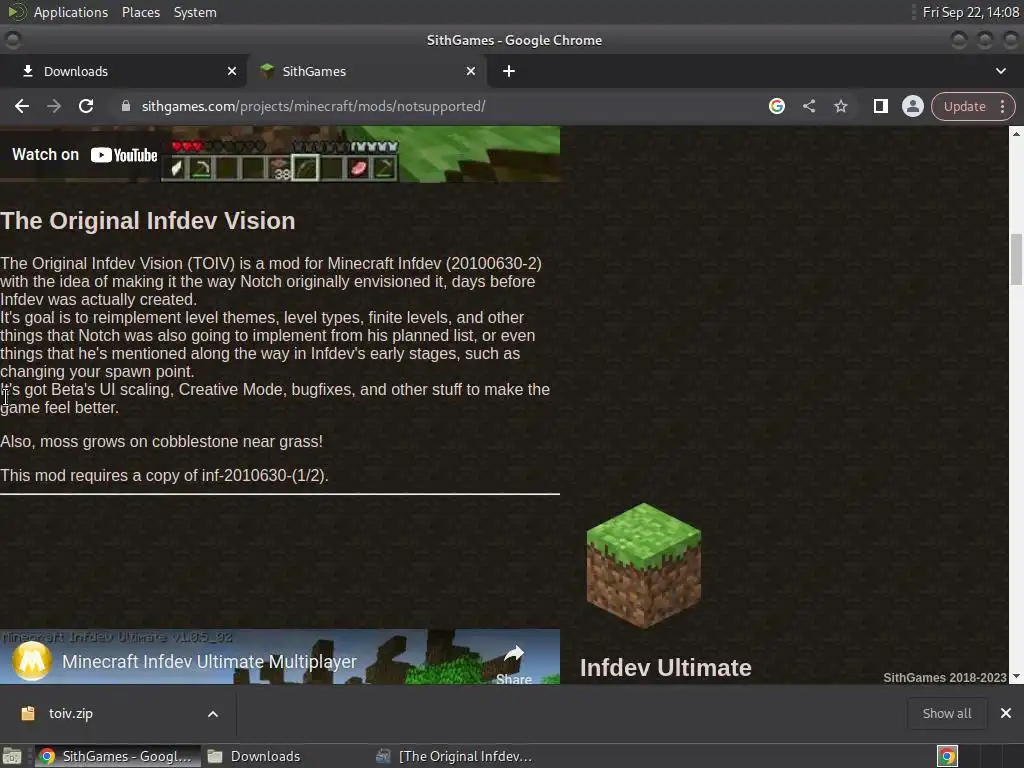Click the grass block image
This screenshot has height=768, width=1024.
pyautogui.click(x=644, y=566)
